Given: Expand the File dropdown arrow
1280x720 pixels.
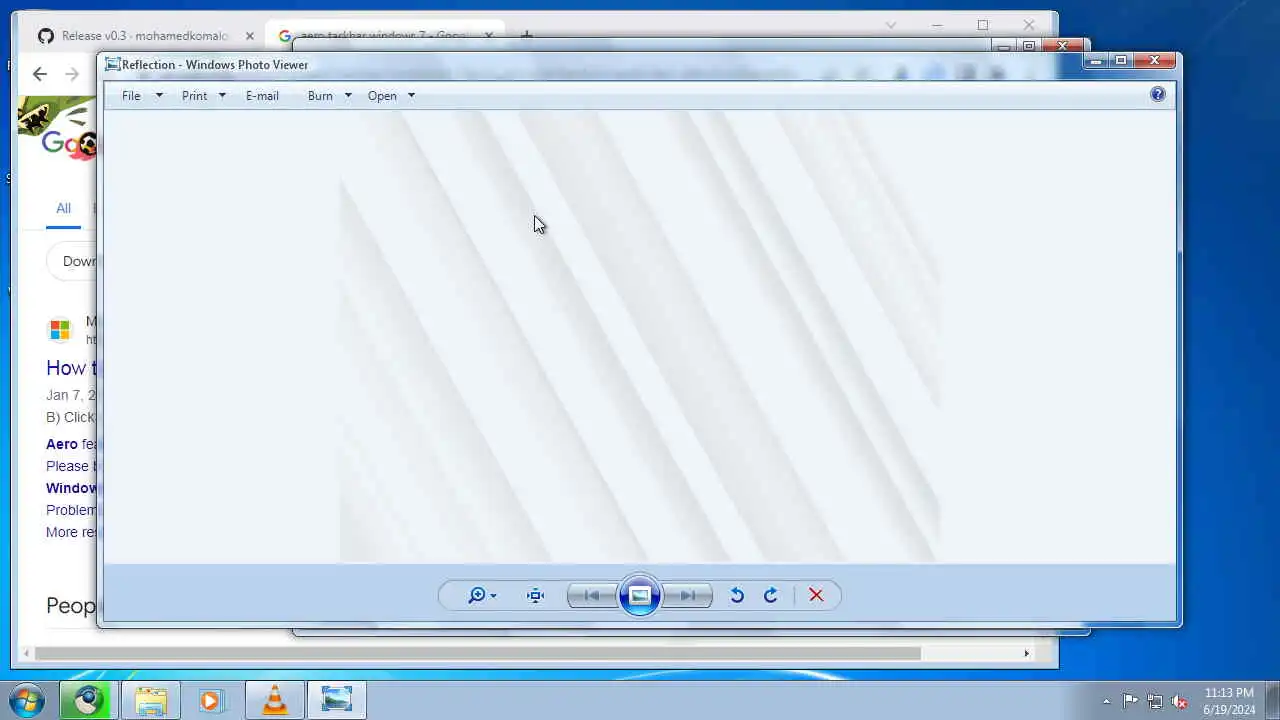Looking at the screenshot, I should [158, 96].
